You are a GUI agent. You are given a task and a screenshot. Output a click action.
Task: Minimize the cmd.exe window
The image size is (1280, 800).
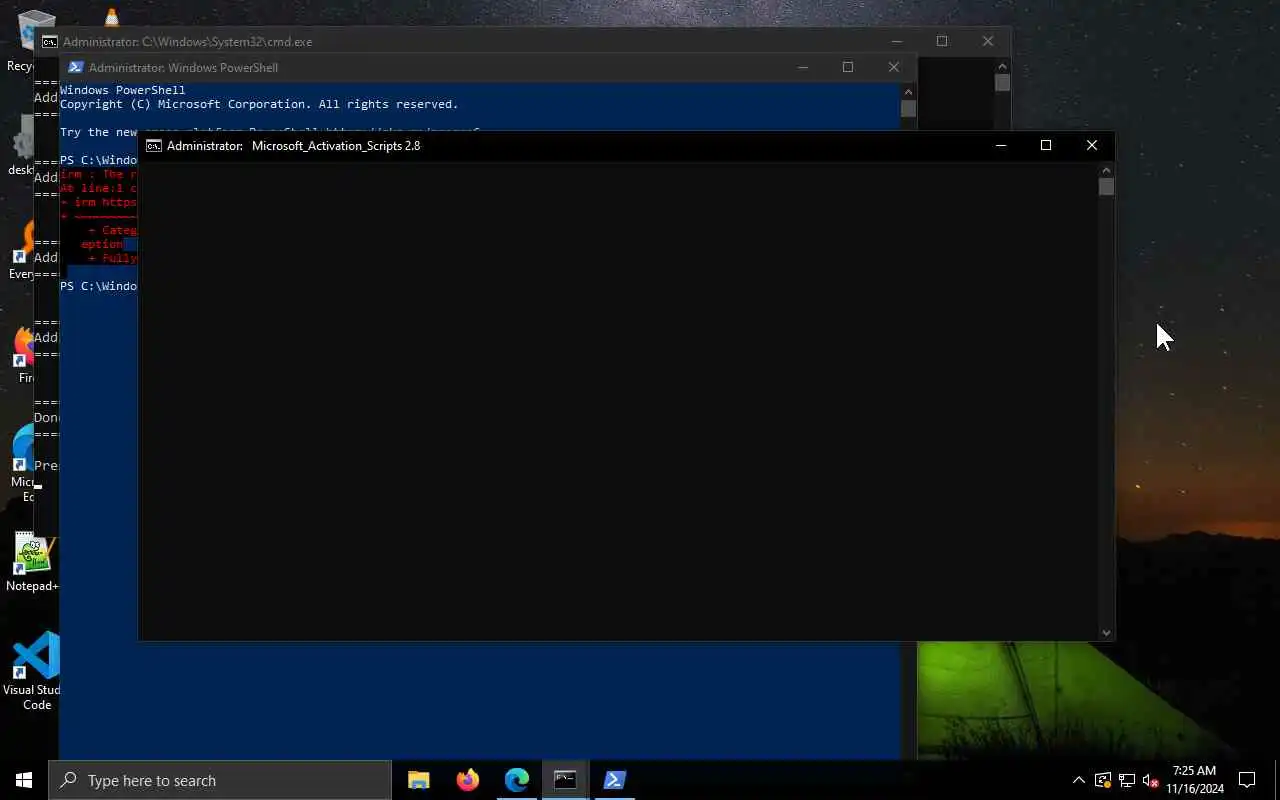pos(896,42)
